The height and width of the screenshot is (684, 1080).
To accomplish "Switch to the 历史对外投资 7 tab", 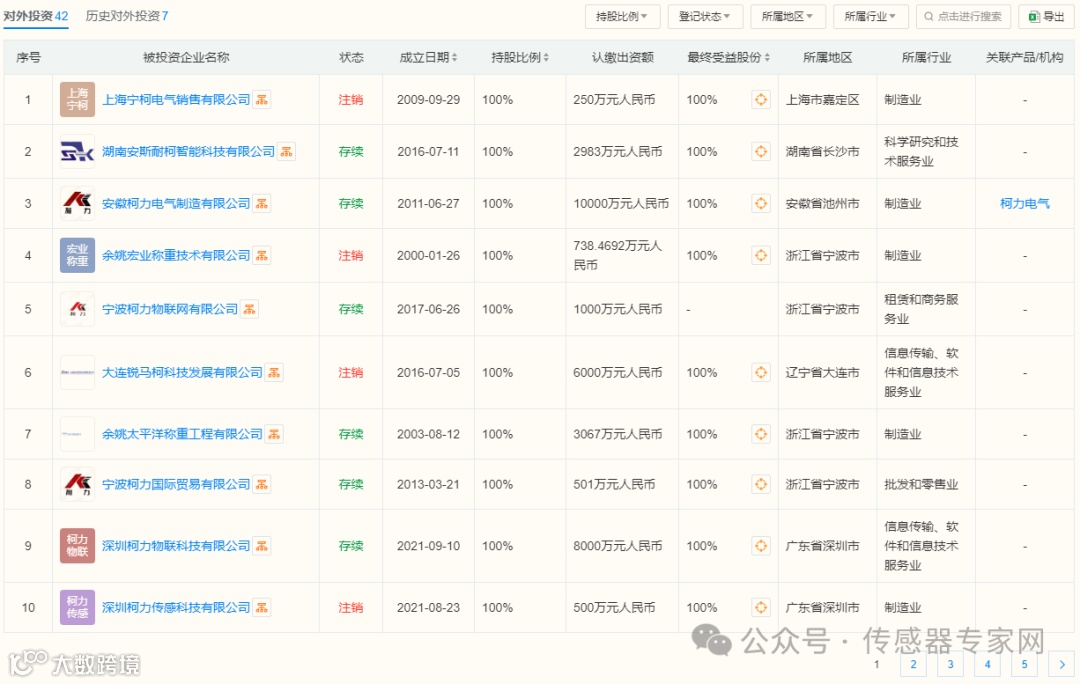I will (127, 16).
